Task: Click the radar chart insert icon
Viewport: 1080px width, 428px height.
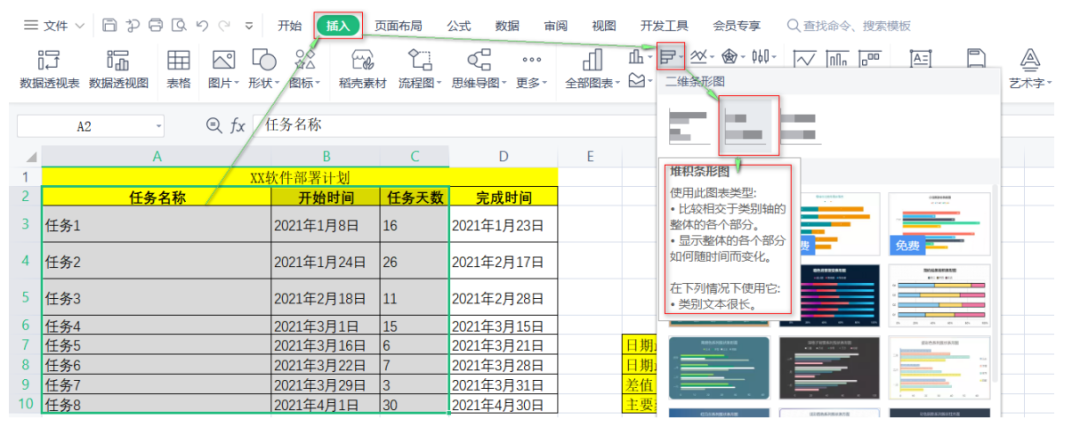Action: pos(730,57)
